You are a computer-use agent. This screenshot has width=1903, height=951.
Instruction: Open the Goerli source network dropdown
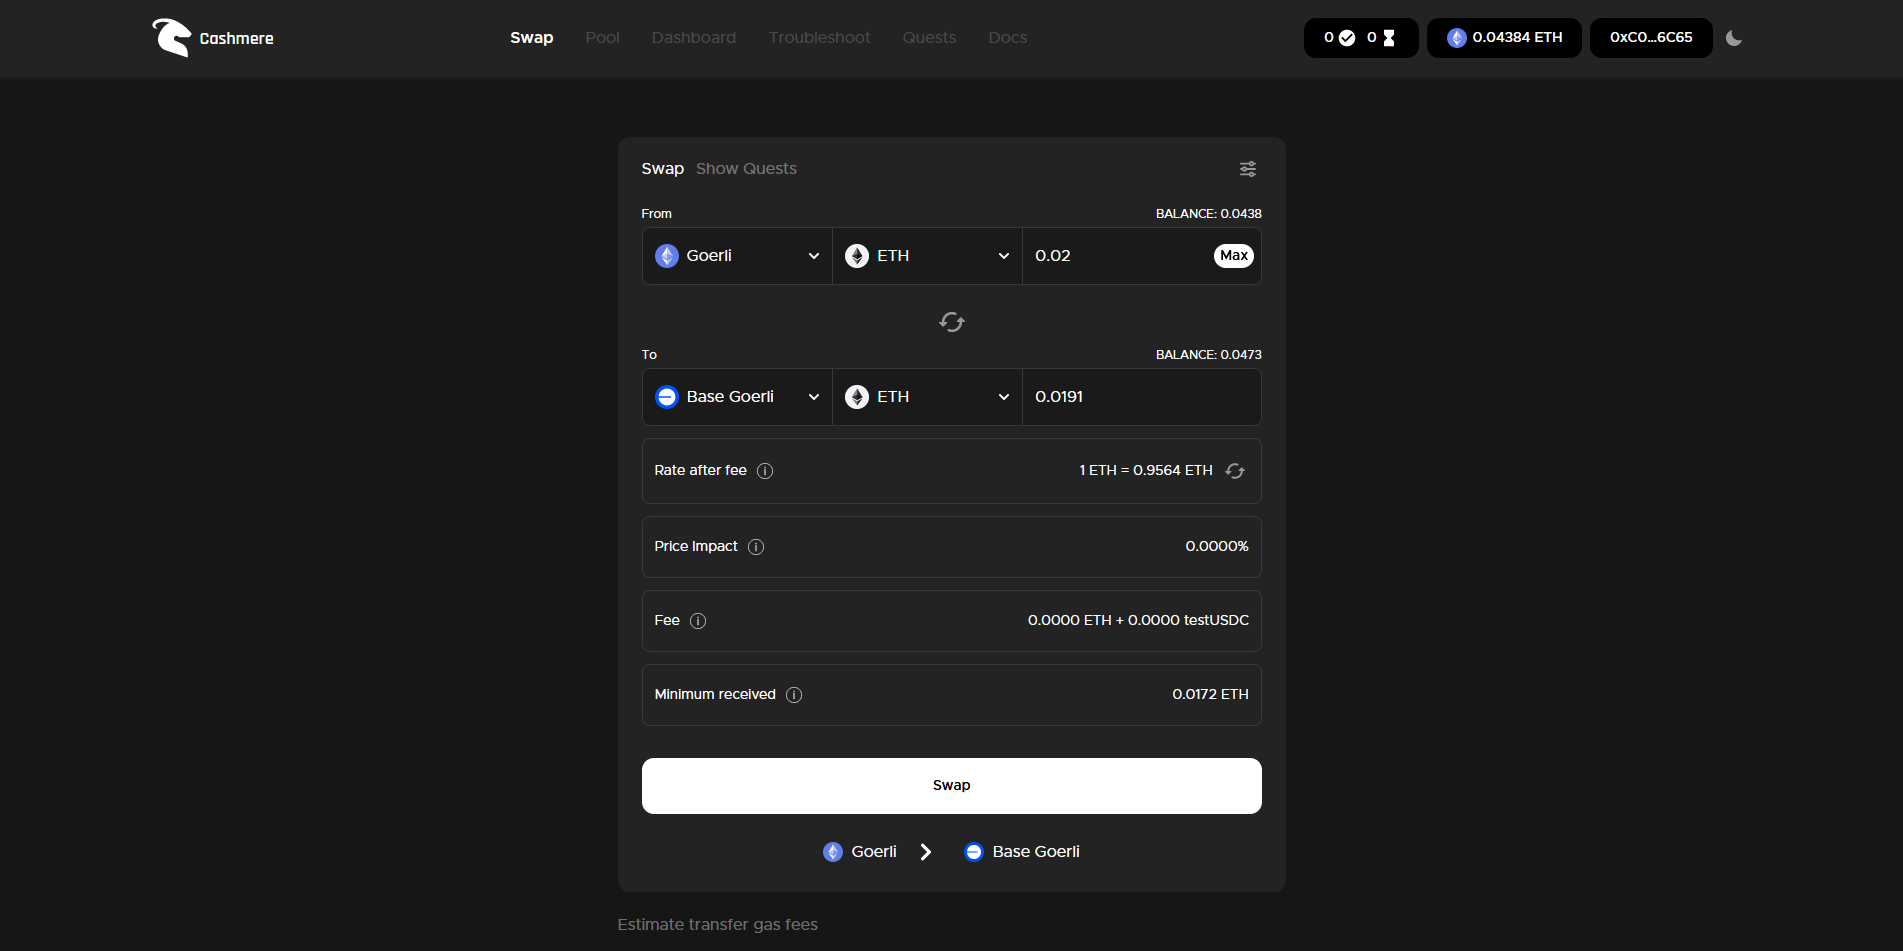tap(737, 256)
